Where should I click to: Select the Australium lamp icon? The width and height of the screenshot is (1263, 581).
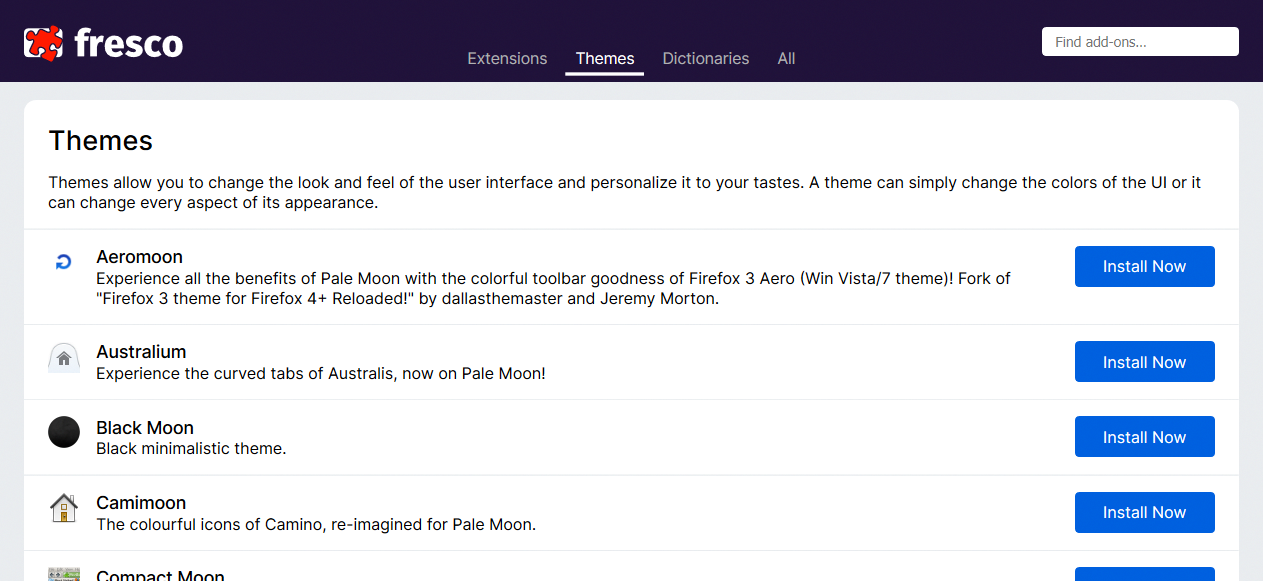[63, 358]
